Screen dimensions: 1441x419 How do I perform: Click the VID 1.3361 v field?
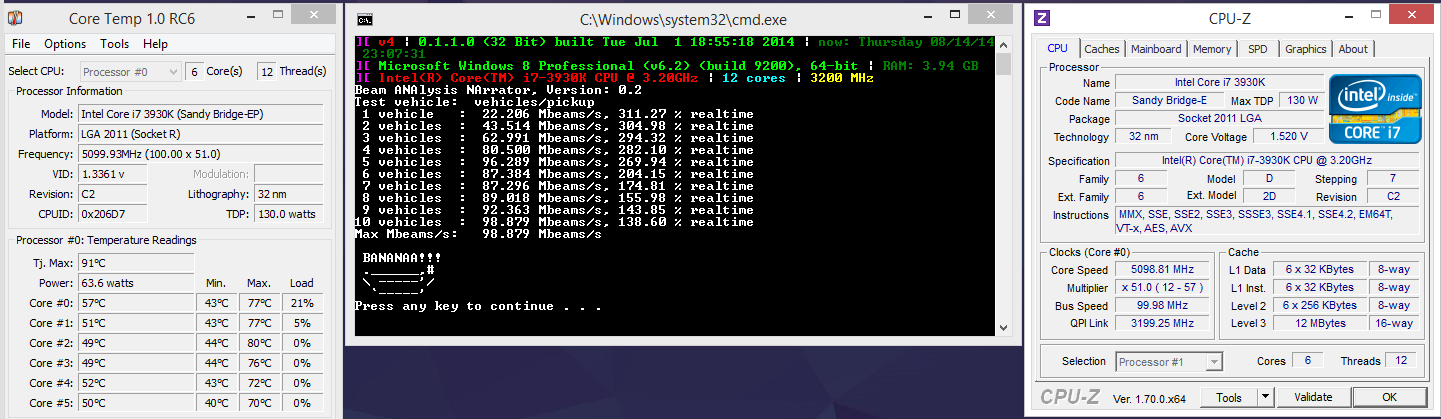pos(112,174)
